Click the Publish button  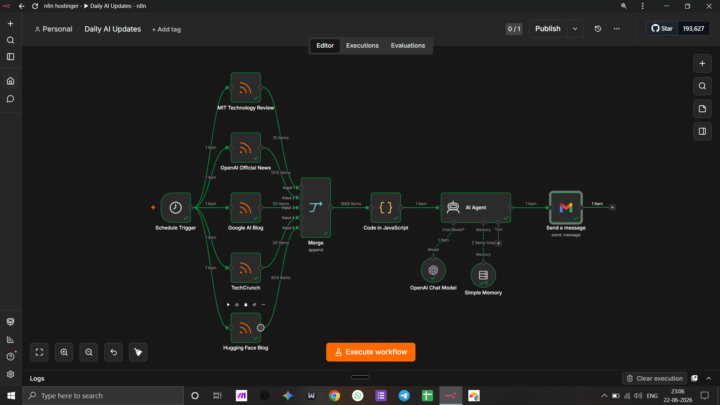[548, 28]
